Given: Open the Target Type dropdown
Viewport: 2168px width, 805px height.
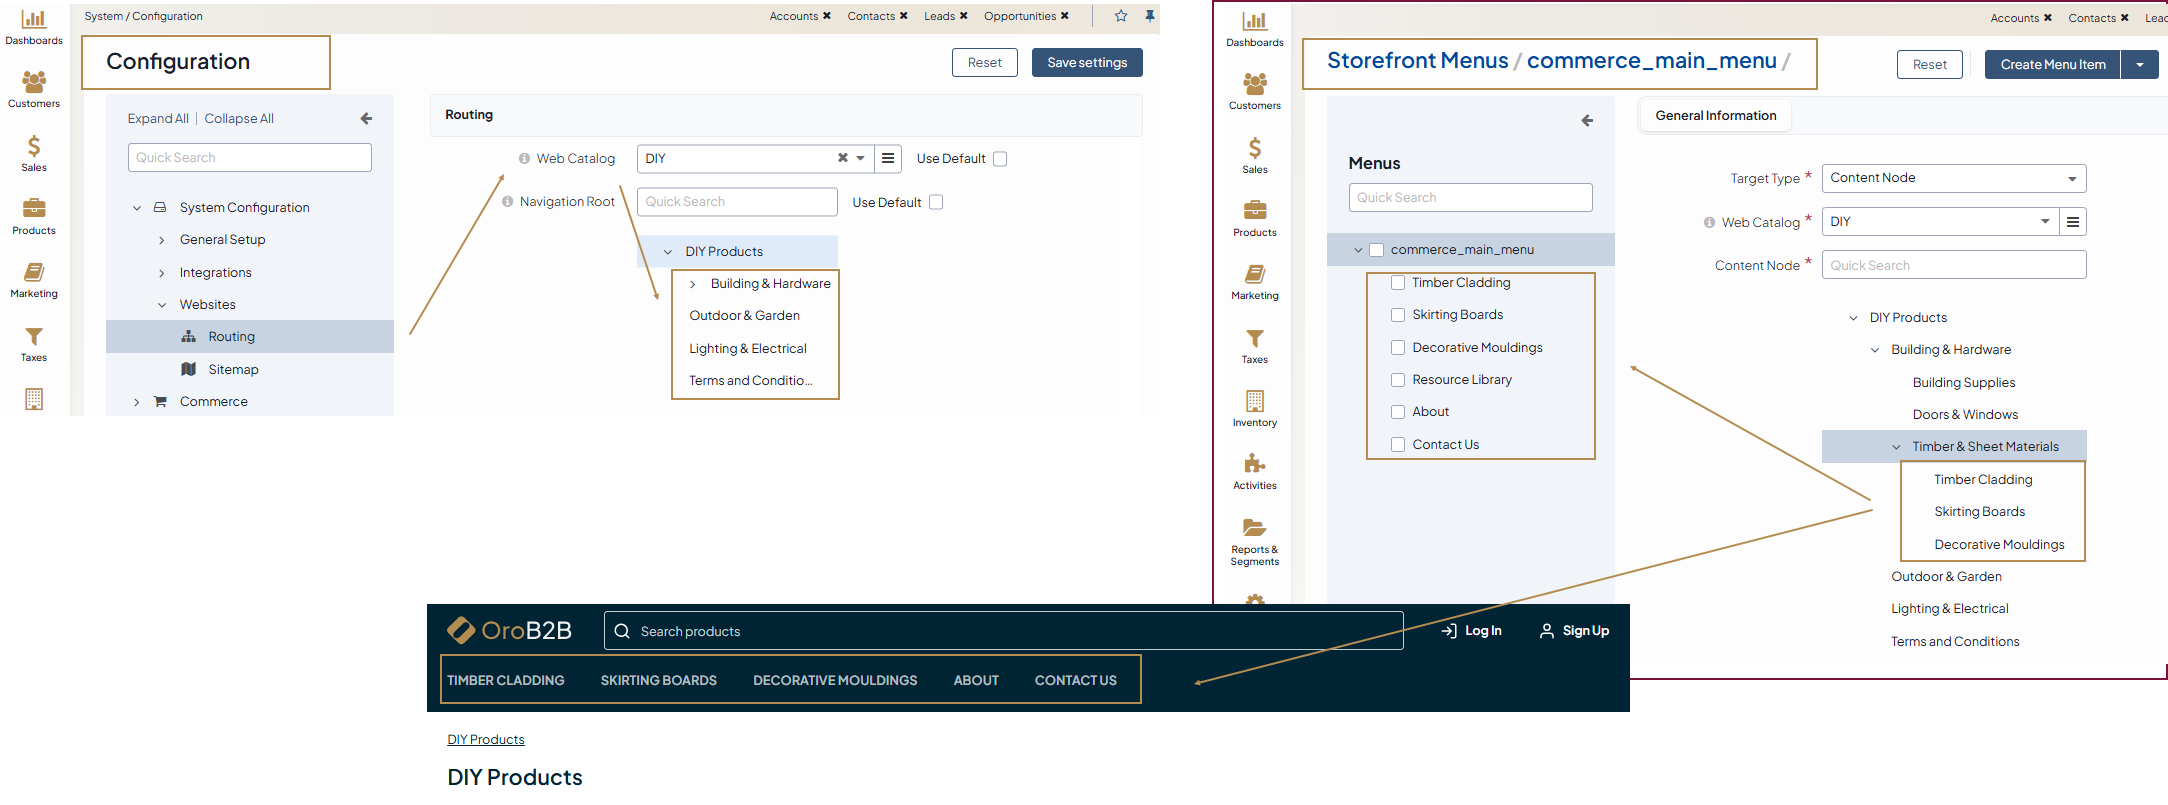Looking at the screenshot, I should (1954, 178).
